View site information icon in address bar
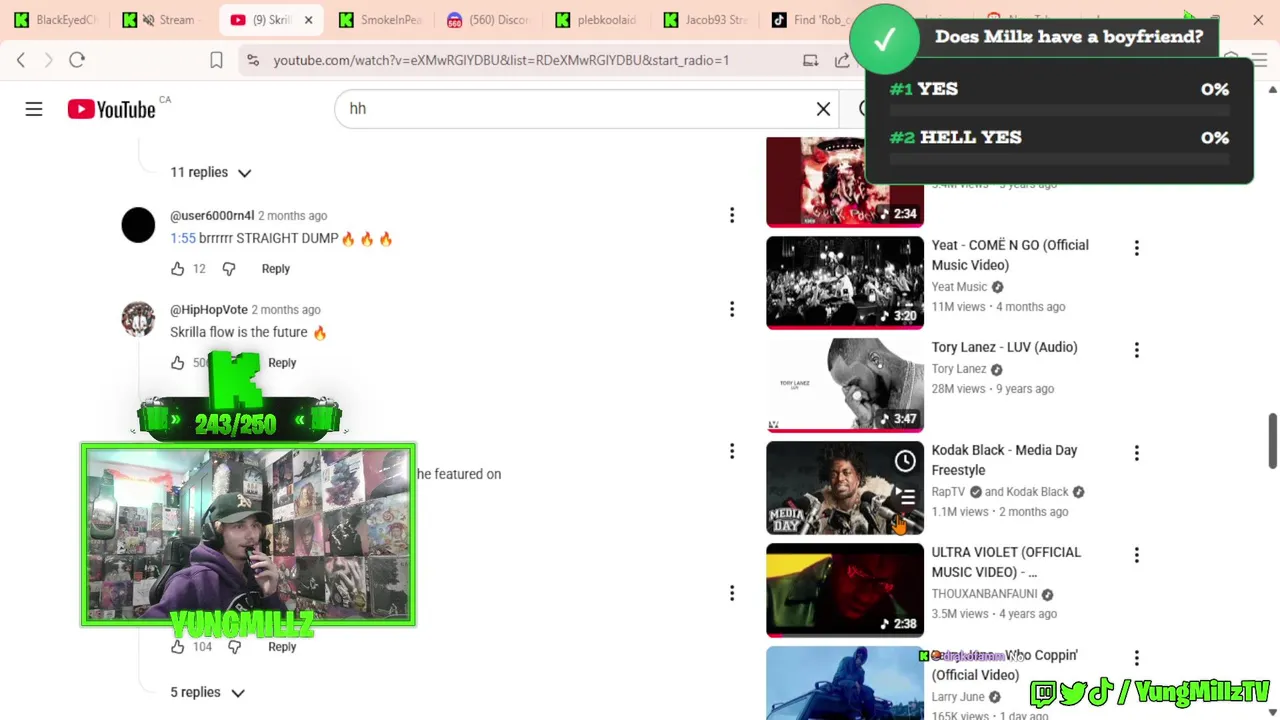Image resolution: width=1280 pixels, height=720 pixels. 253,60
